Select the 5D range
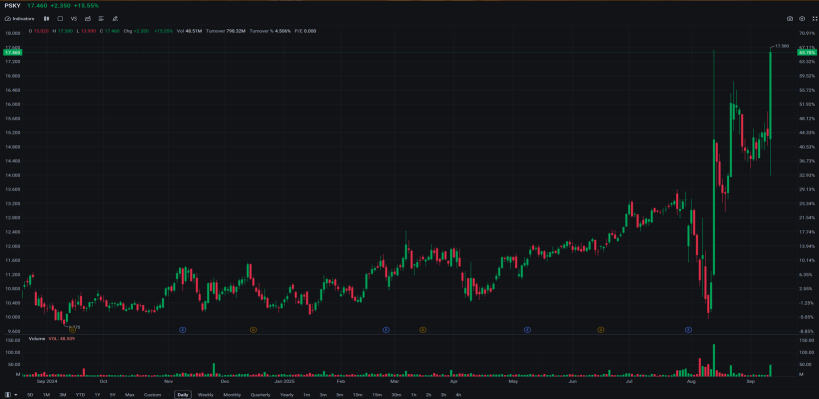The height and width of the screenshot is (399, 819). pos(30,395)
